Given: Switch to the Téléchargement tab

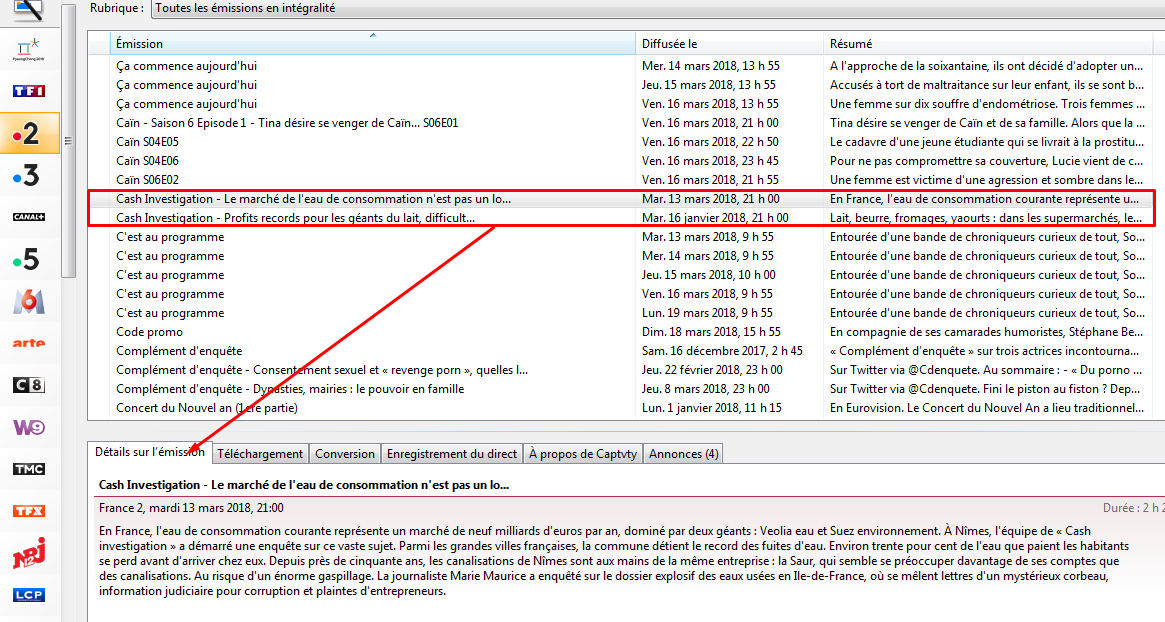Looking at the screenshot, I should (x=260, y=453).
